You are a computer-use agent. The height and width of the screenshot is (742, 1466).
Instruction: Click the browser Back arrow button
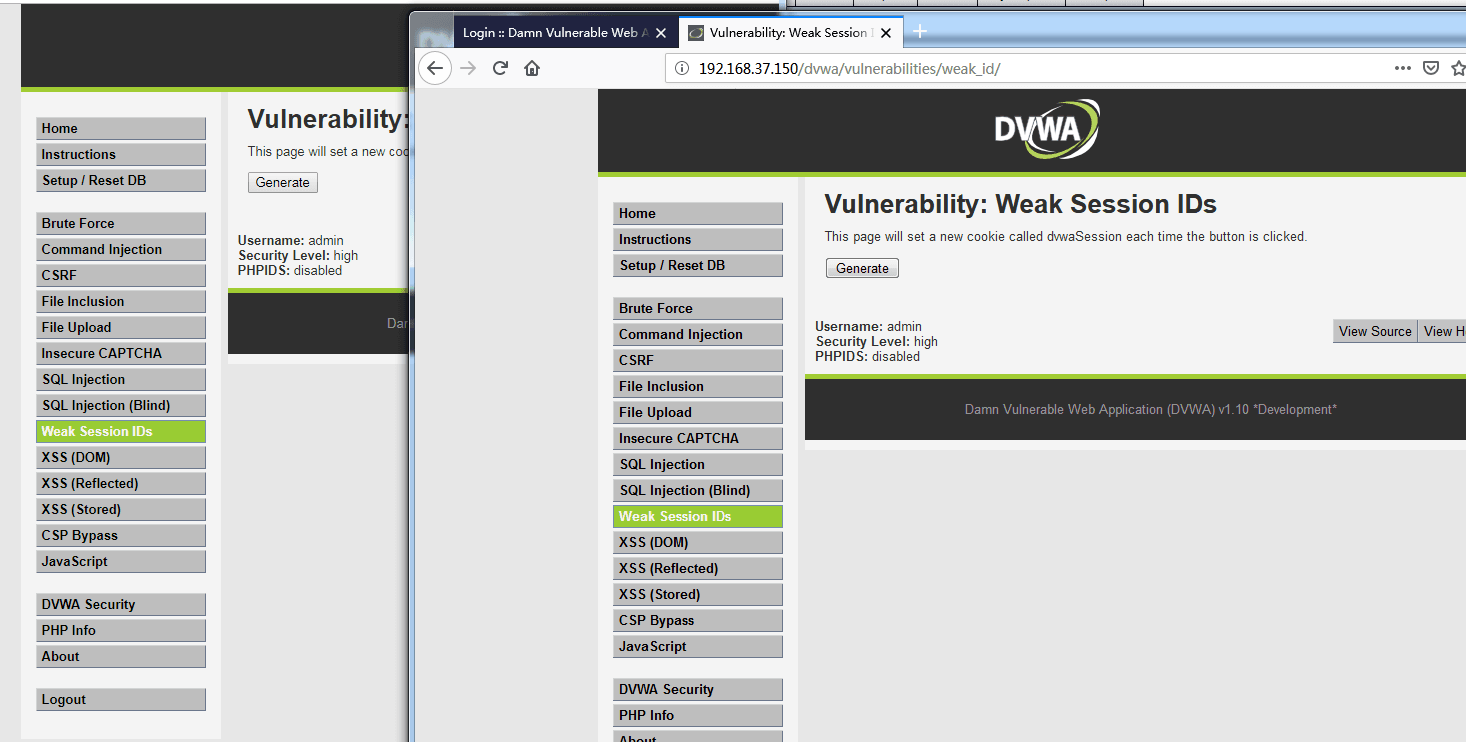[434, 68]
